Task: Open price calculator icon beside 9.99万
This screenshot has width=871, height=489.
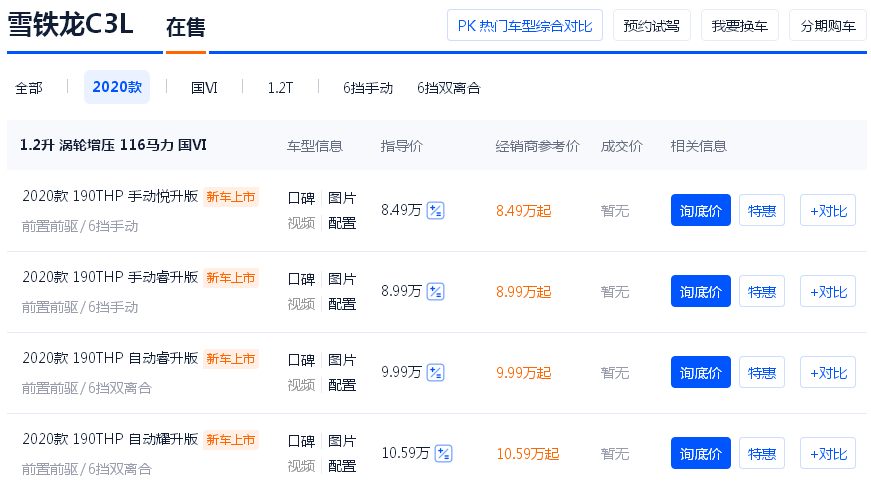Action: point(435,373)
